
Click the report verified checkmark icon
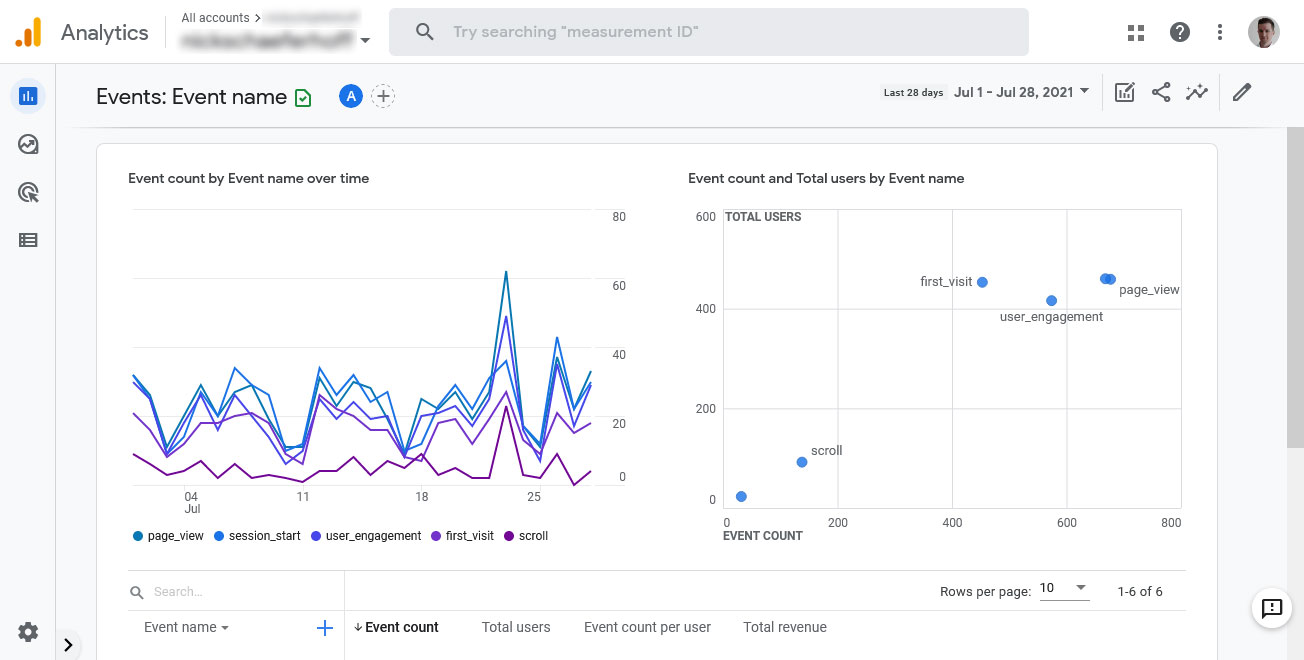click(304, 97)
